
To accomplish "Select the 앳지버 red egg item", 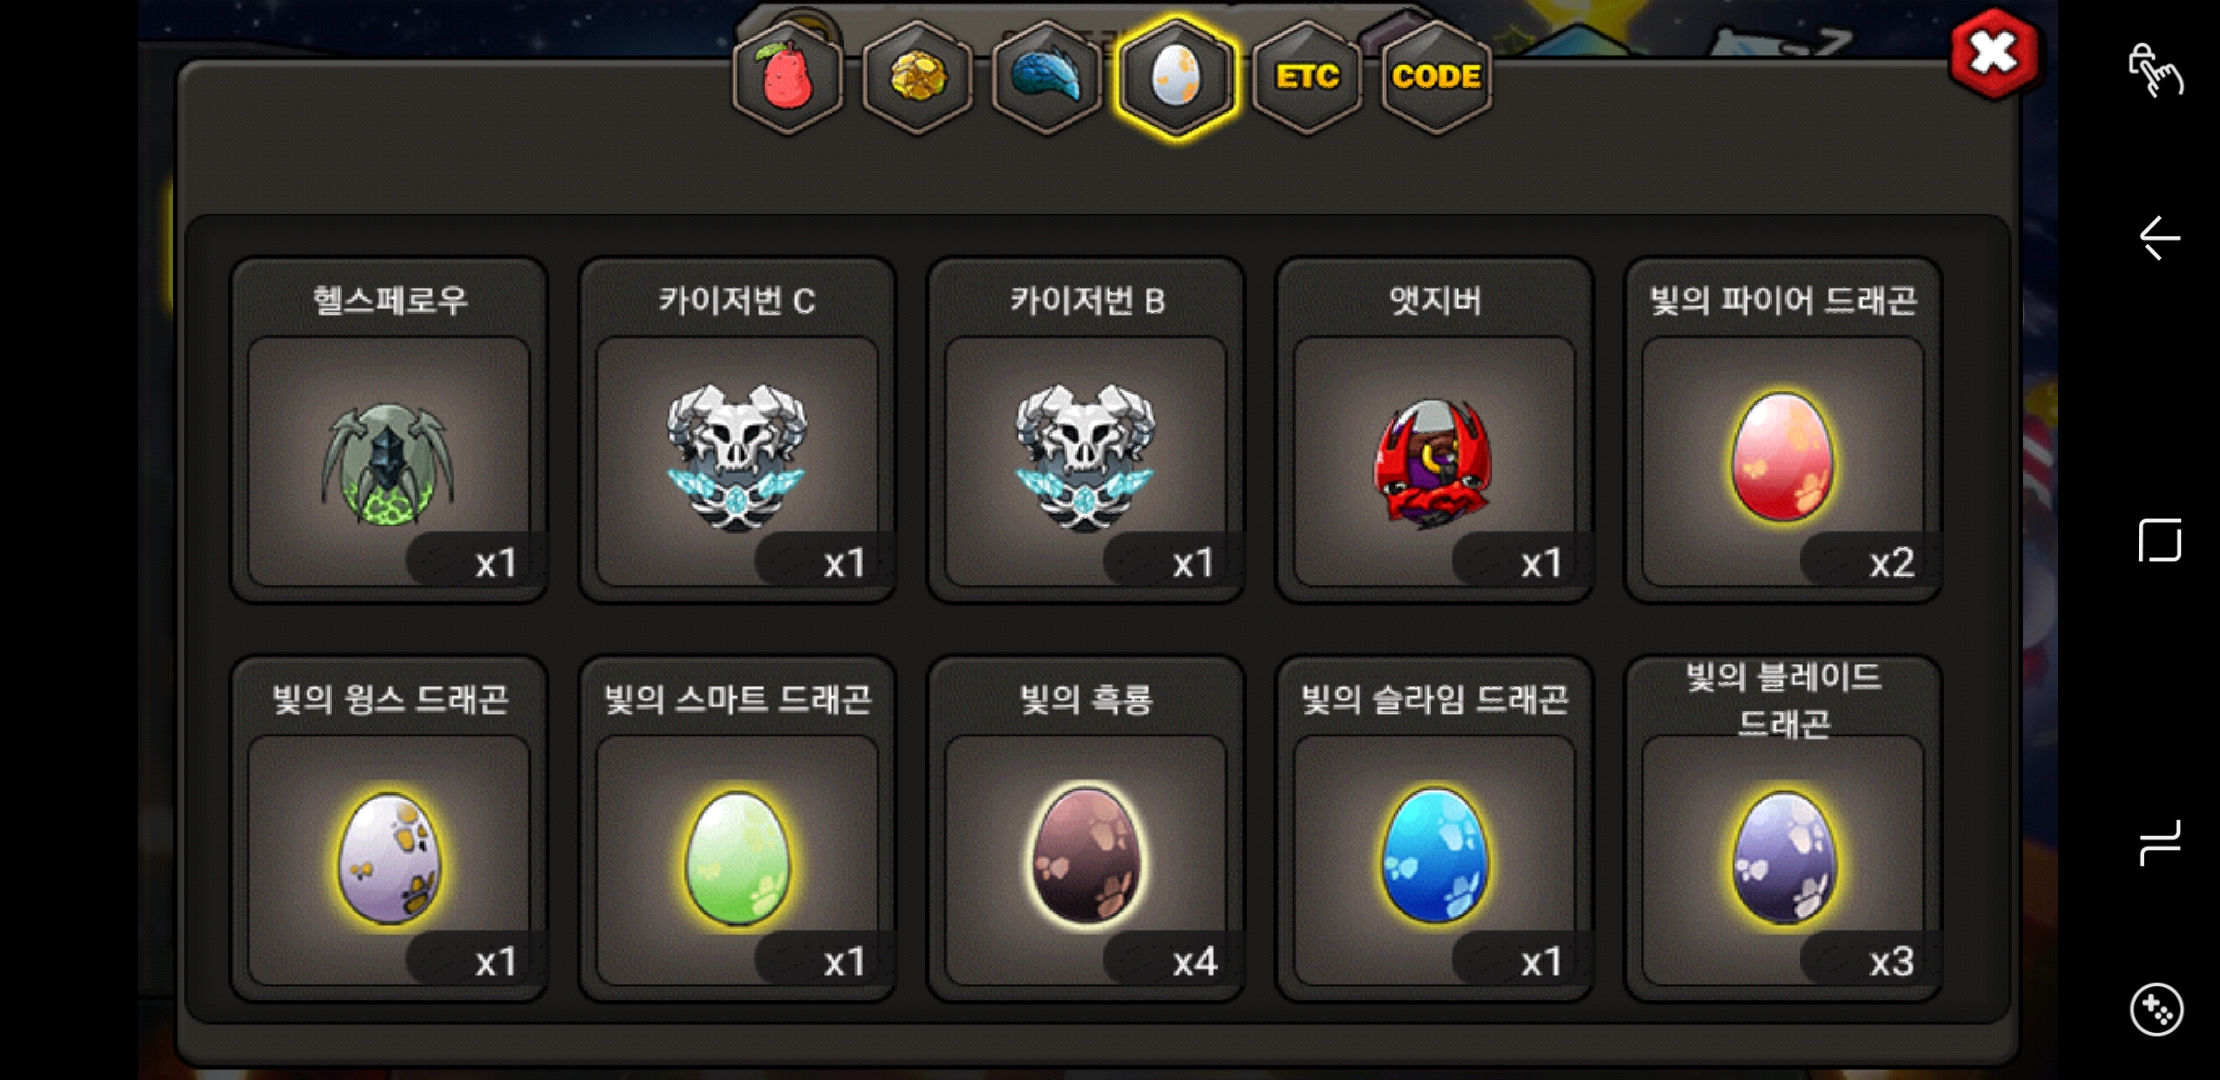I will 1434,430.
